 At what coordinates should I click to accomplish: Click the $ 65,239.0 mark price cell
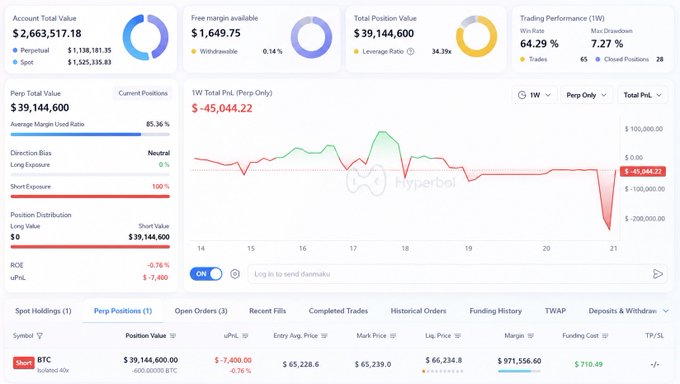click(373, 364)
